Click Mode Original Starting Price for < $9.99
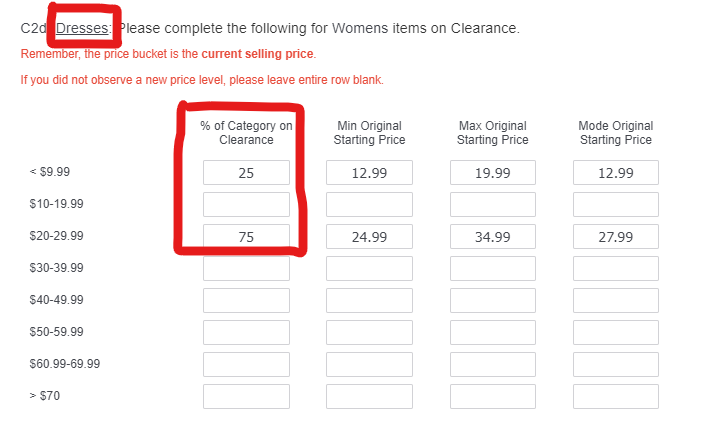This screenshot has height=428, width=713. (x=616, y=173)
